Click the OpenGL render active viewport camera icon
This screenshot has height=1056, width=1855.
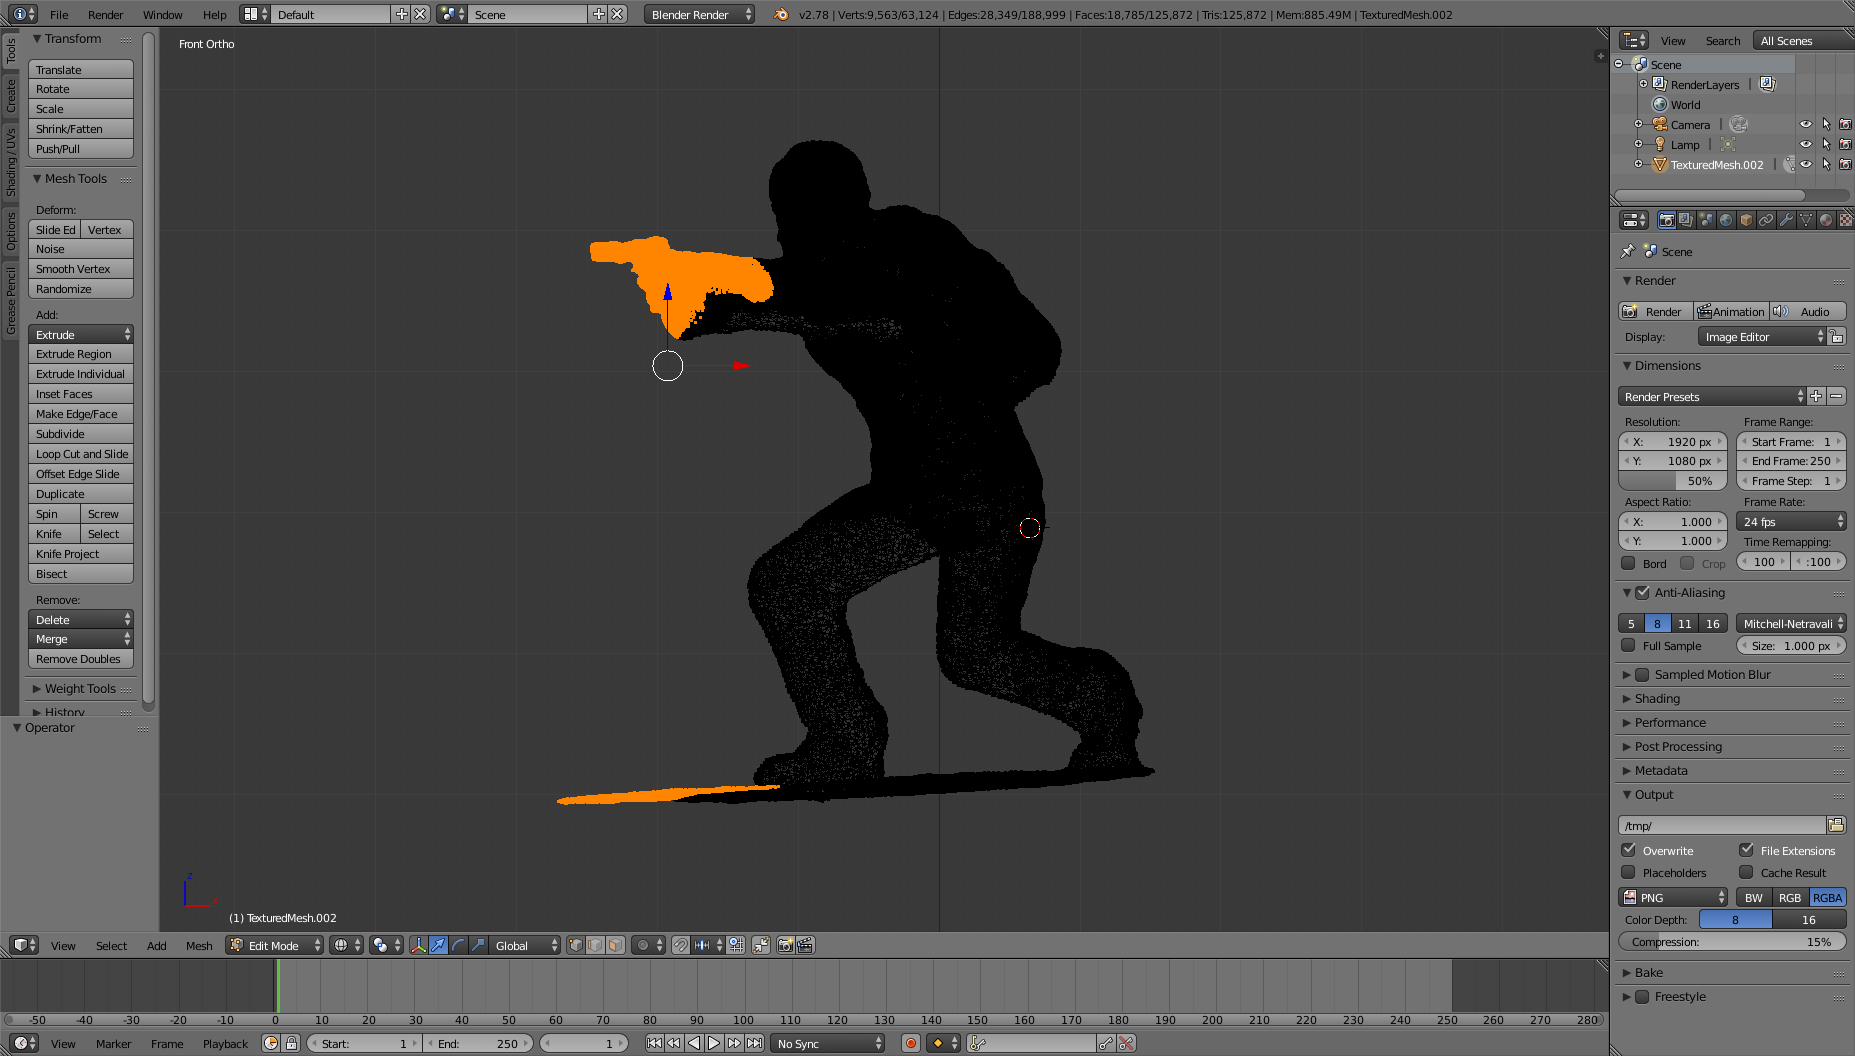tap(786, 945)
